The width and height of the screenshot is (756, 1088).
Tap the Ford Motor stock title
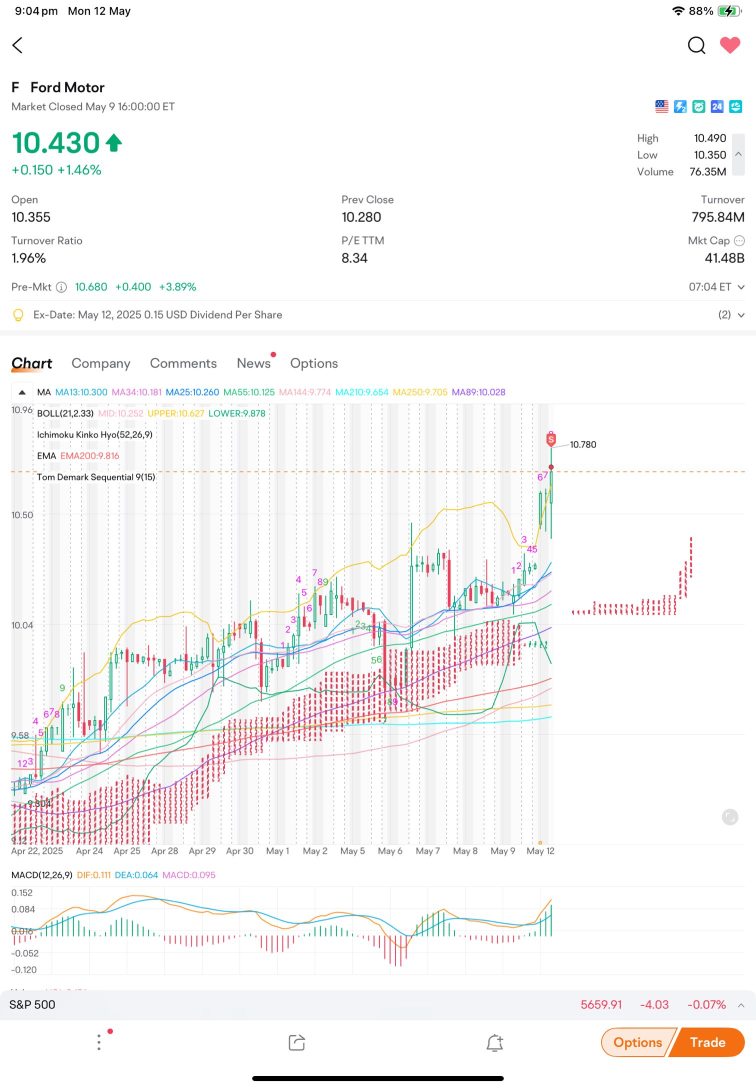click(x=67, y=87)
